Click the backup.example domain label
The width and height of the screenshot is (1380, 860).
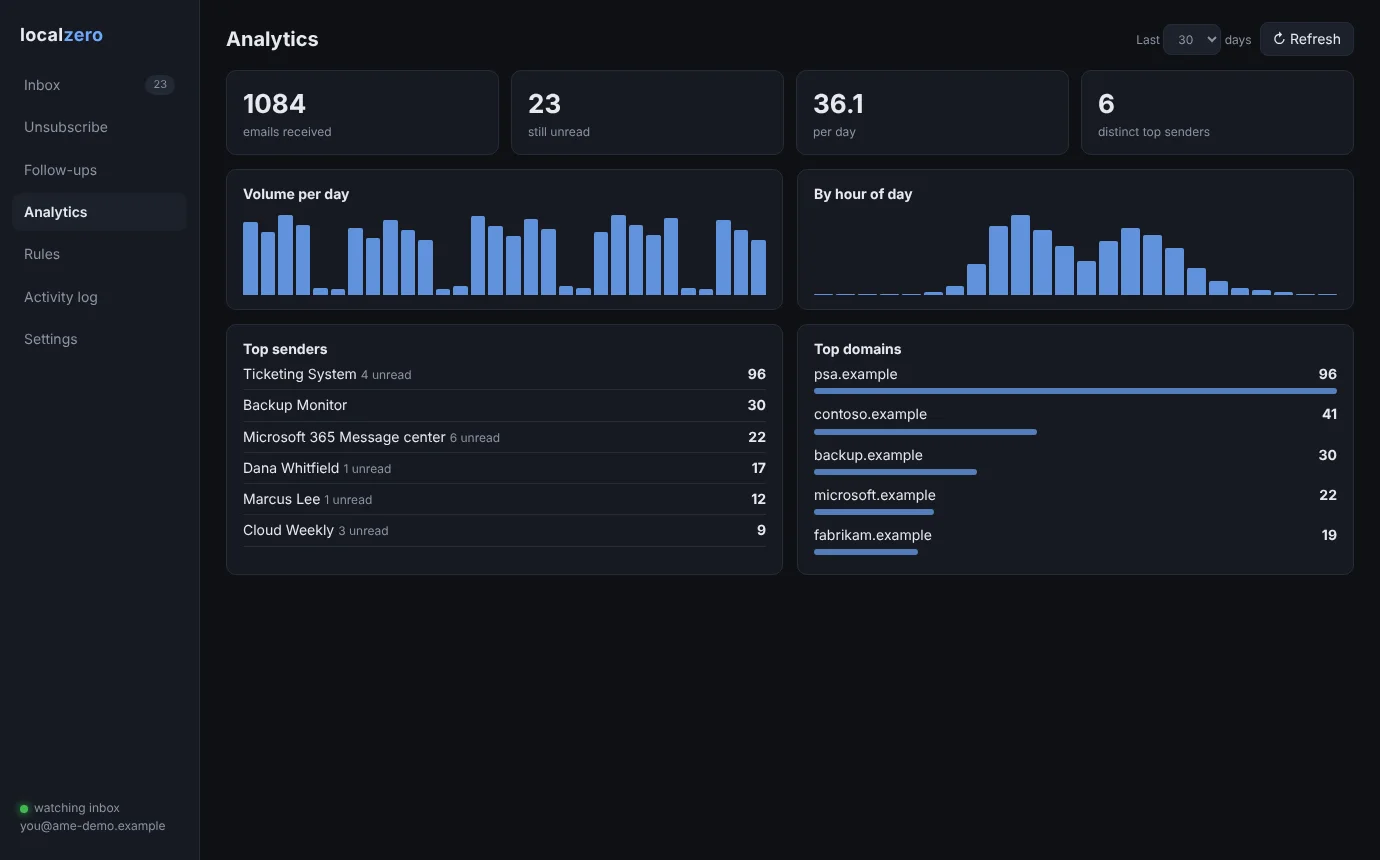(868, 455)
